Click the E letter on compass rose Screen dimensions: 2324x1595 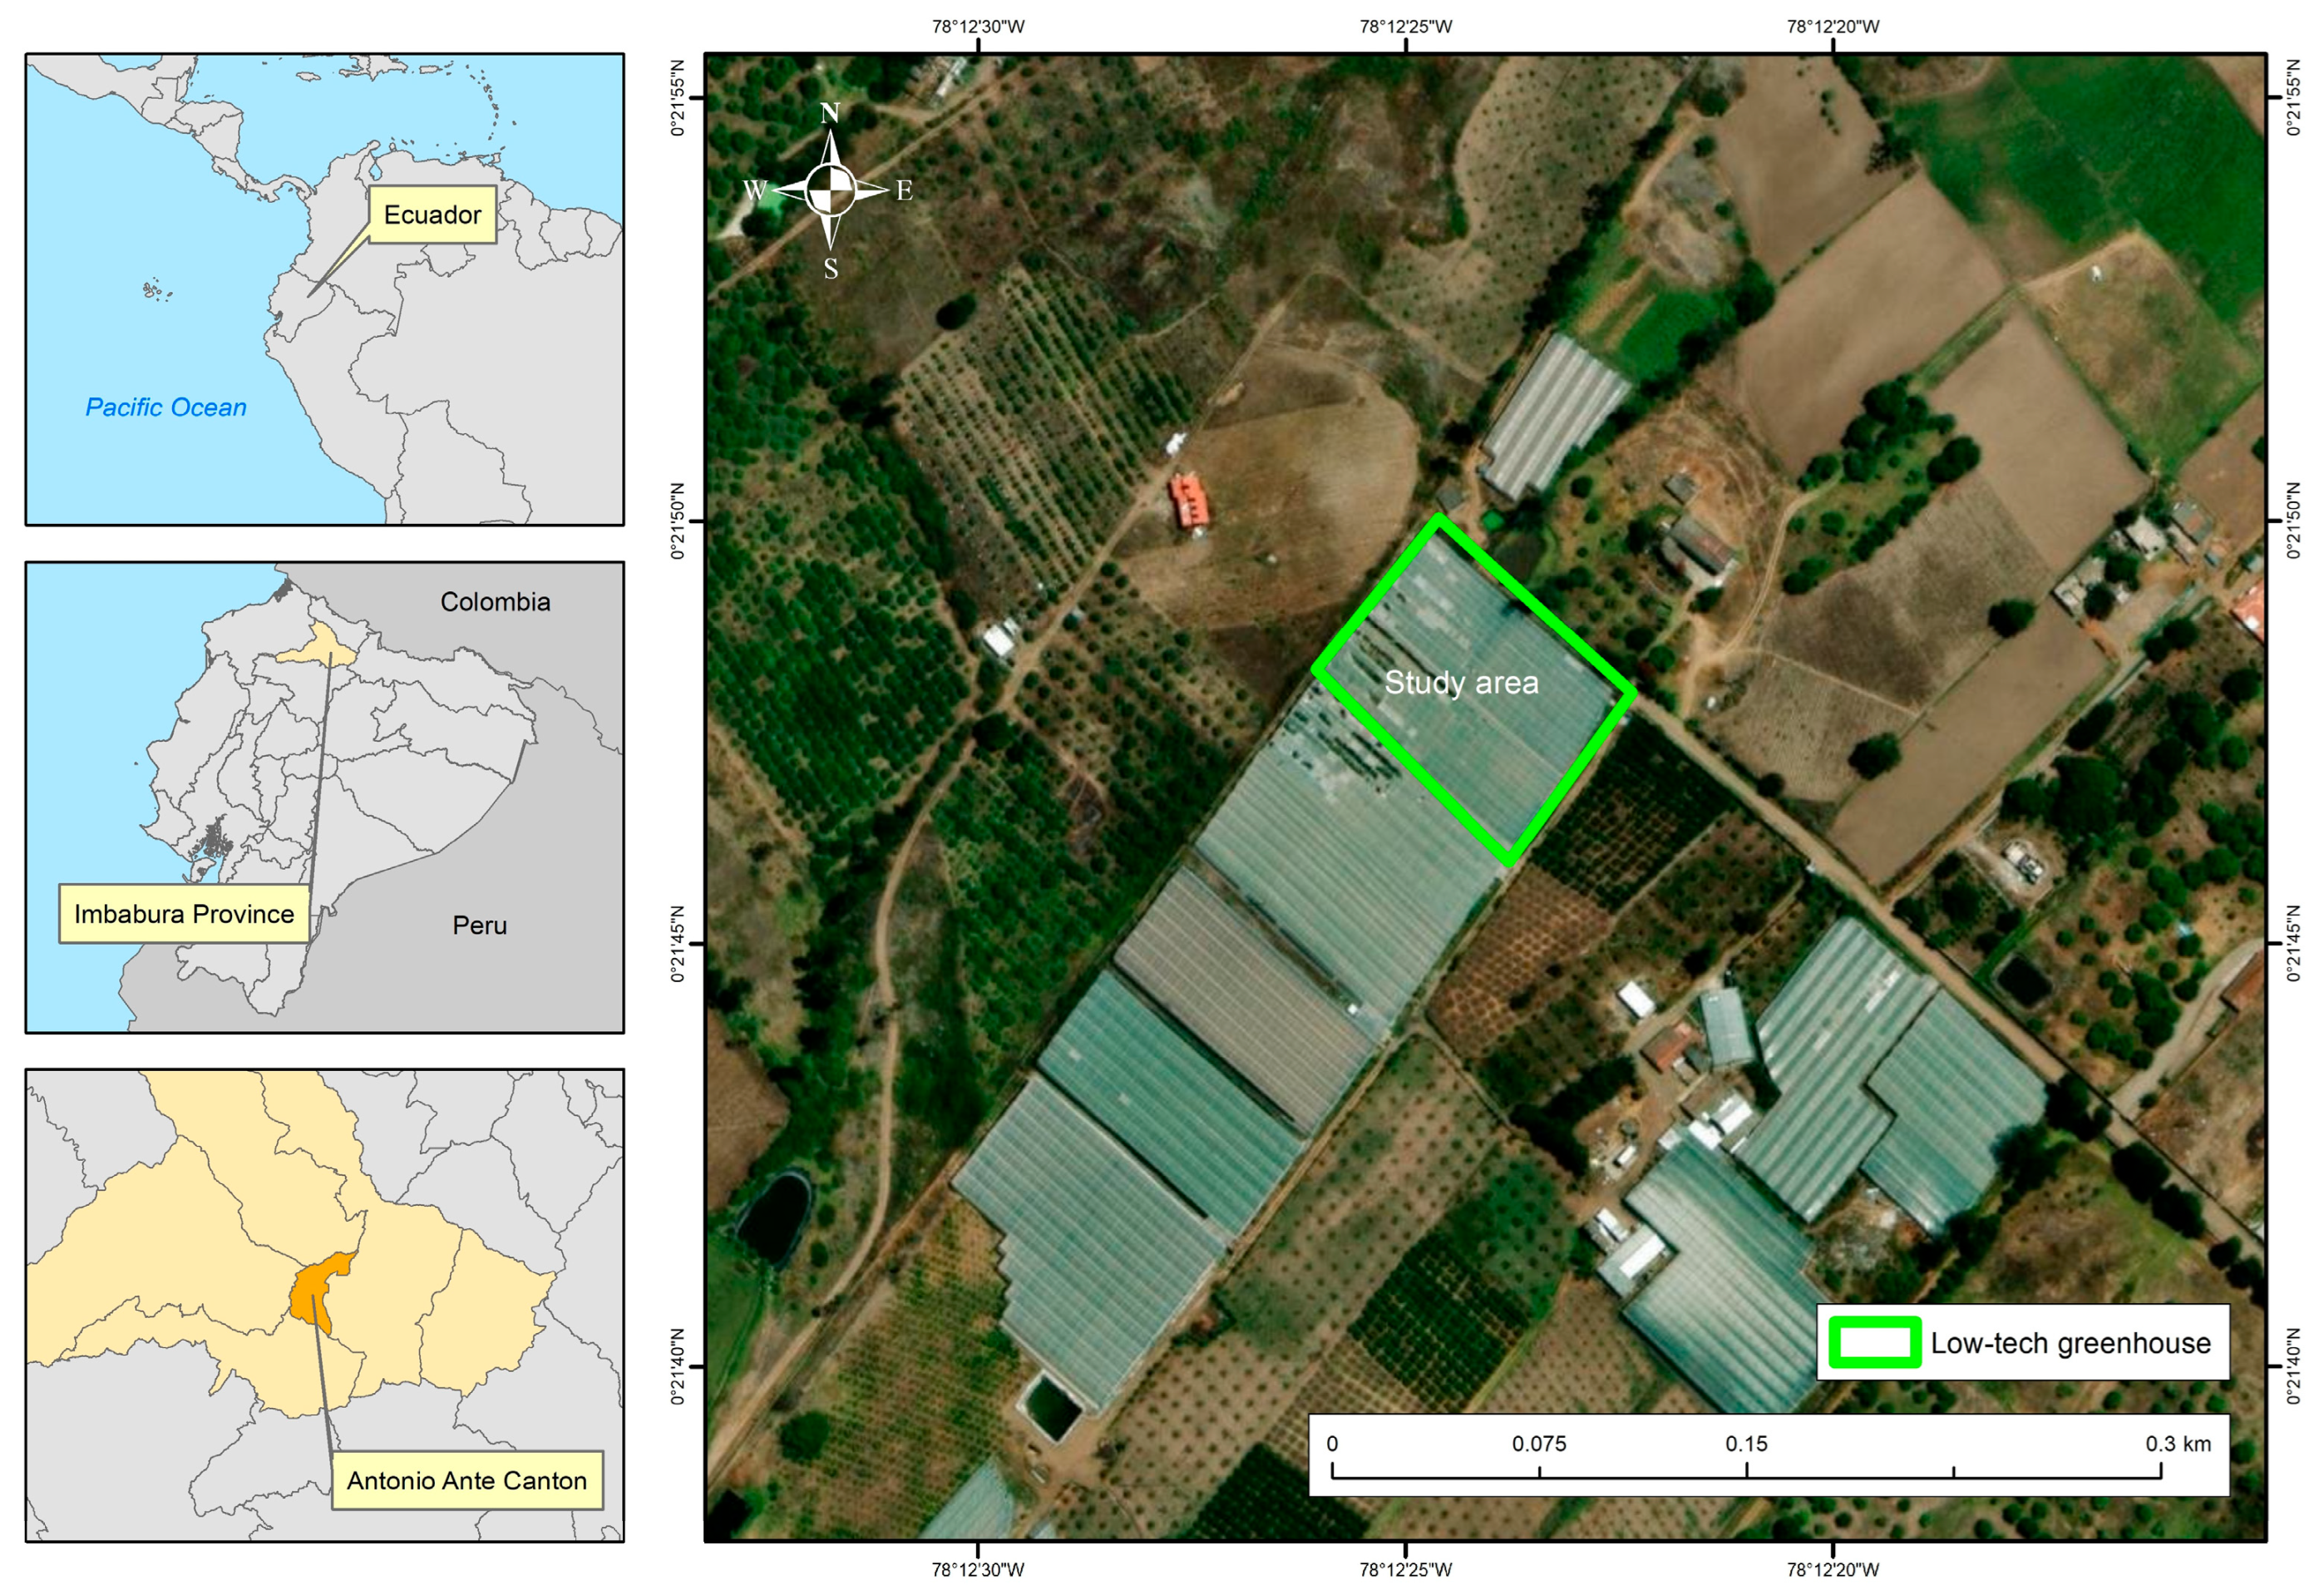(x=904, y=190)
